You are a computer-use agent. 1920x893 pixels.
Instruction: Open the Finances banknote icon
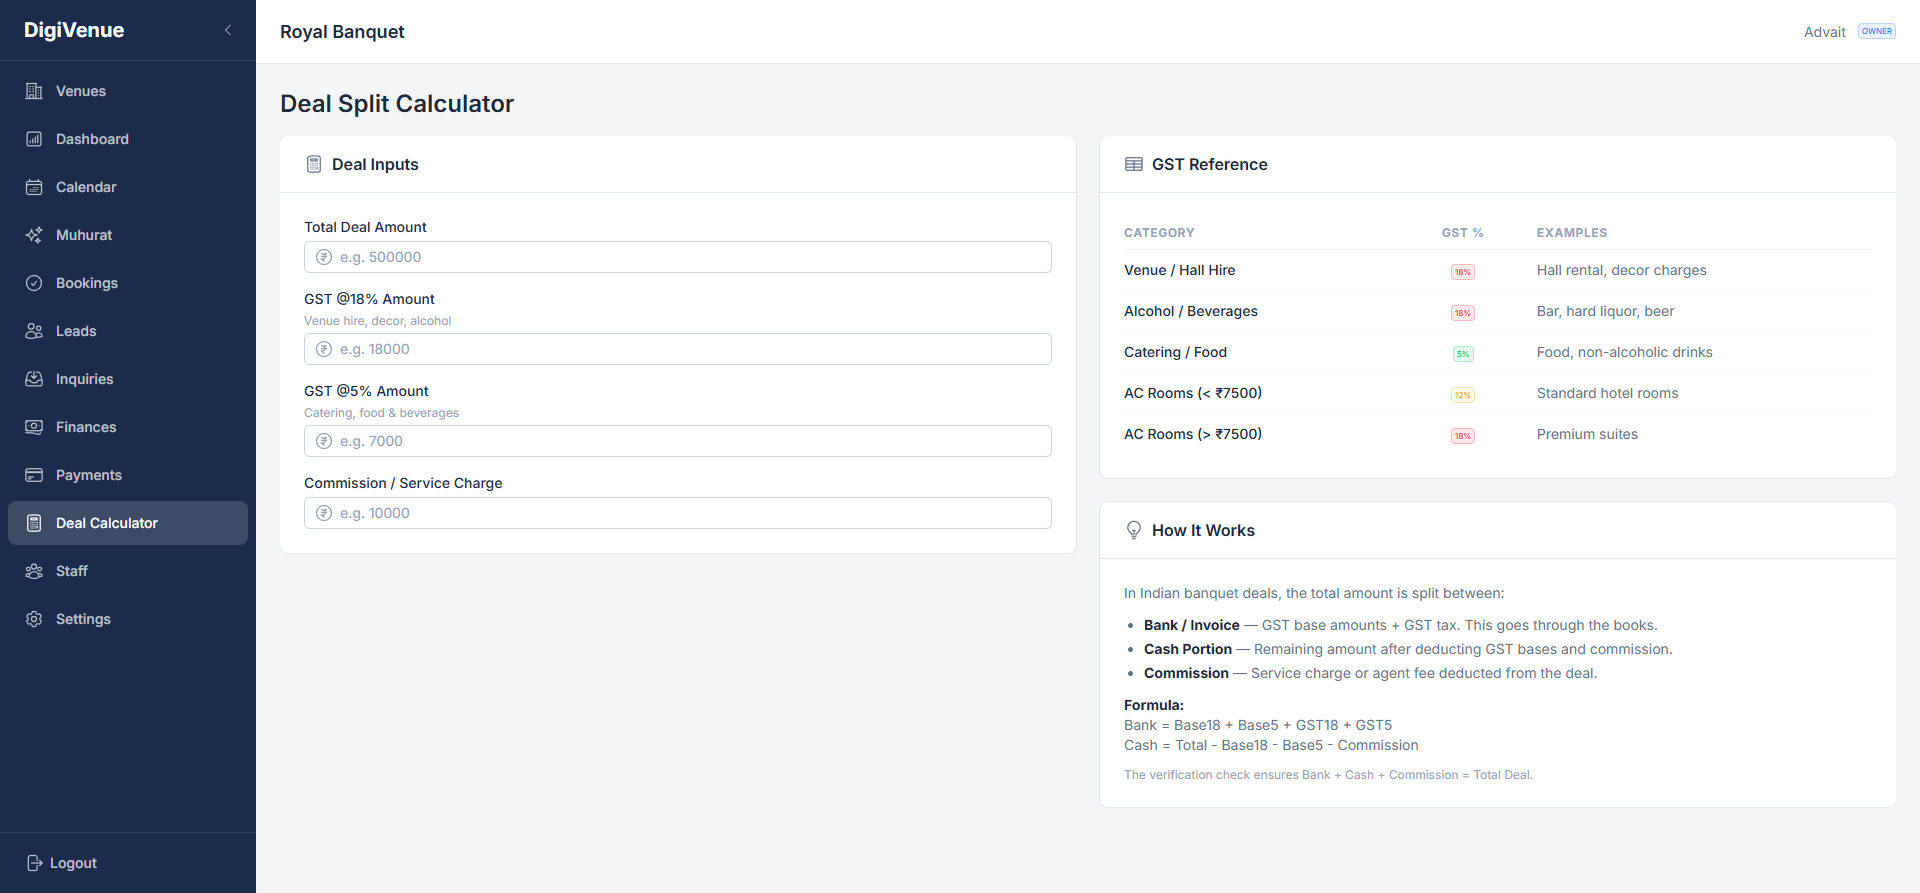(34, 427)
